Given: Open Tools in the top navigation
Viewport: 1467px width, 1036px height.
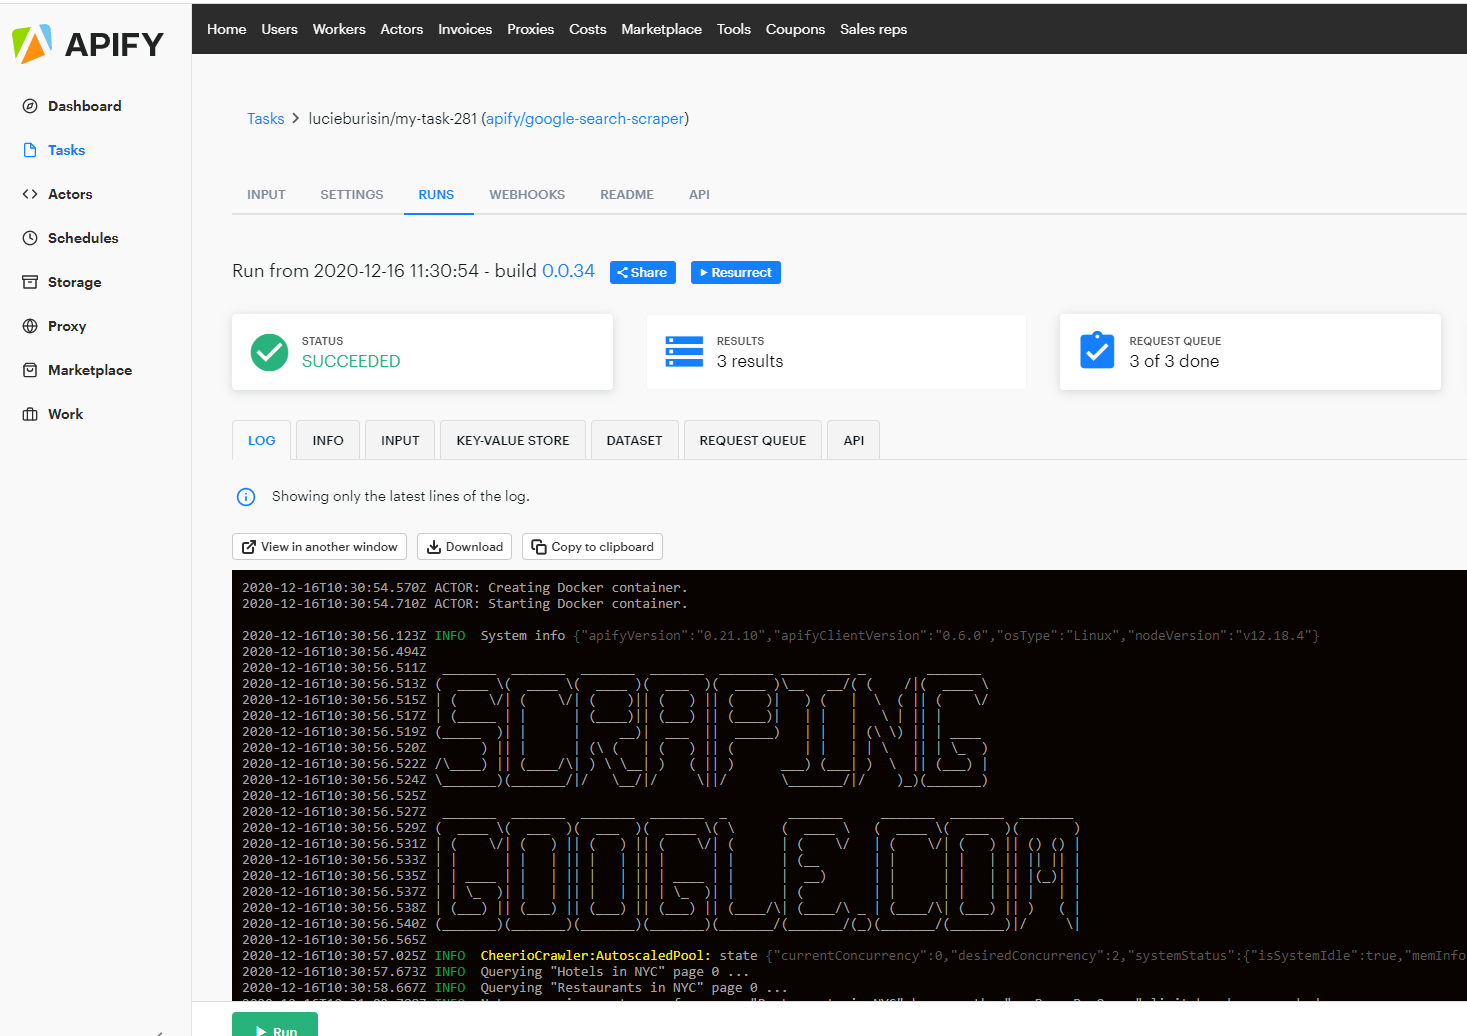Looking at the screenshot, I should [734, 29].
